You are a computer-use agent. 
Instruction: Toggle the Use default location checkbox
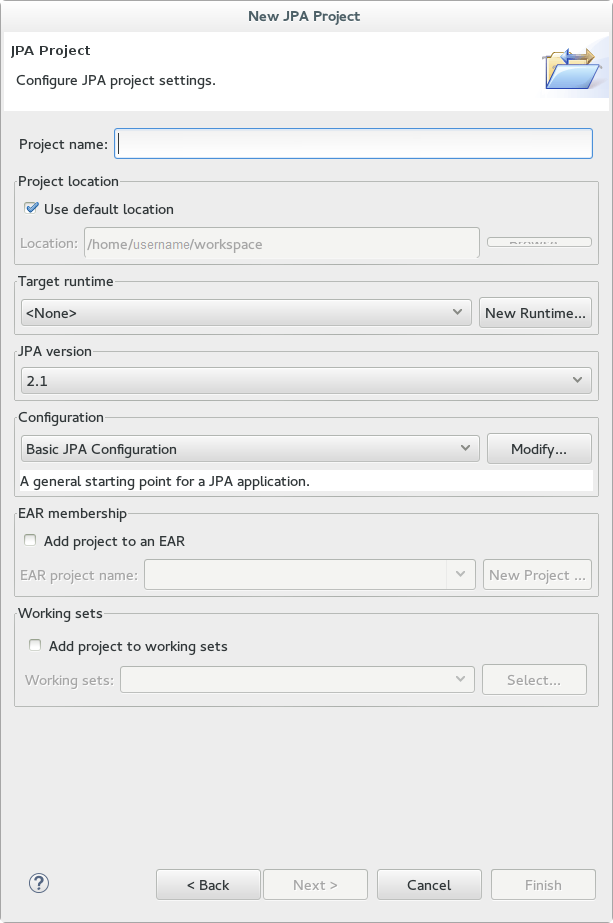[31, 209]
